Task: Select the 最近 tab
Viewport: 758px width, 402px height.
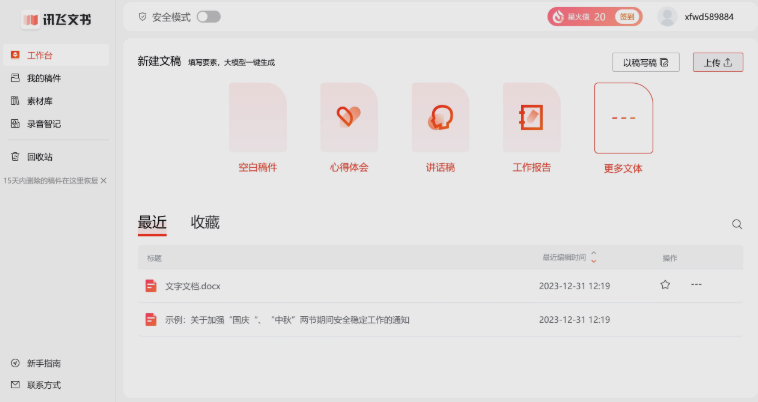Action: click(x=152, y=223)
